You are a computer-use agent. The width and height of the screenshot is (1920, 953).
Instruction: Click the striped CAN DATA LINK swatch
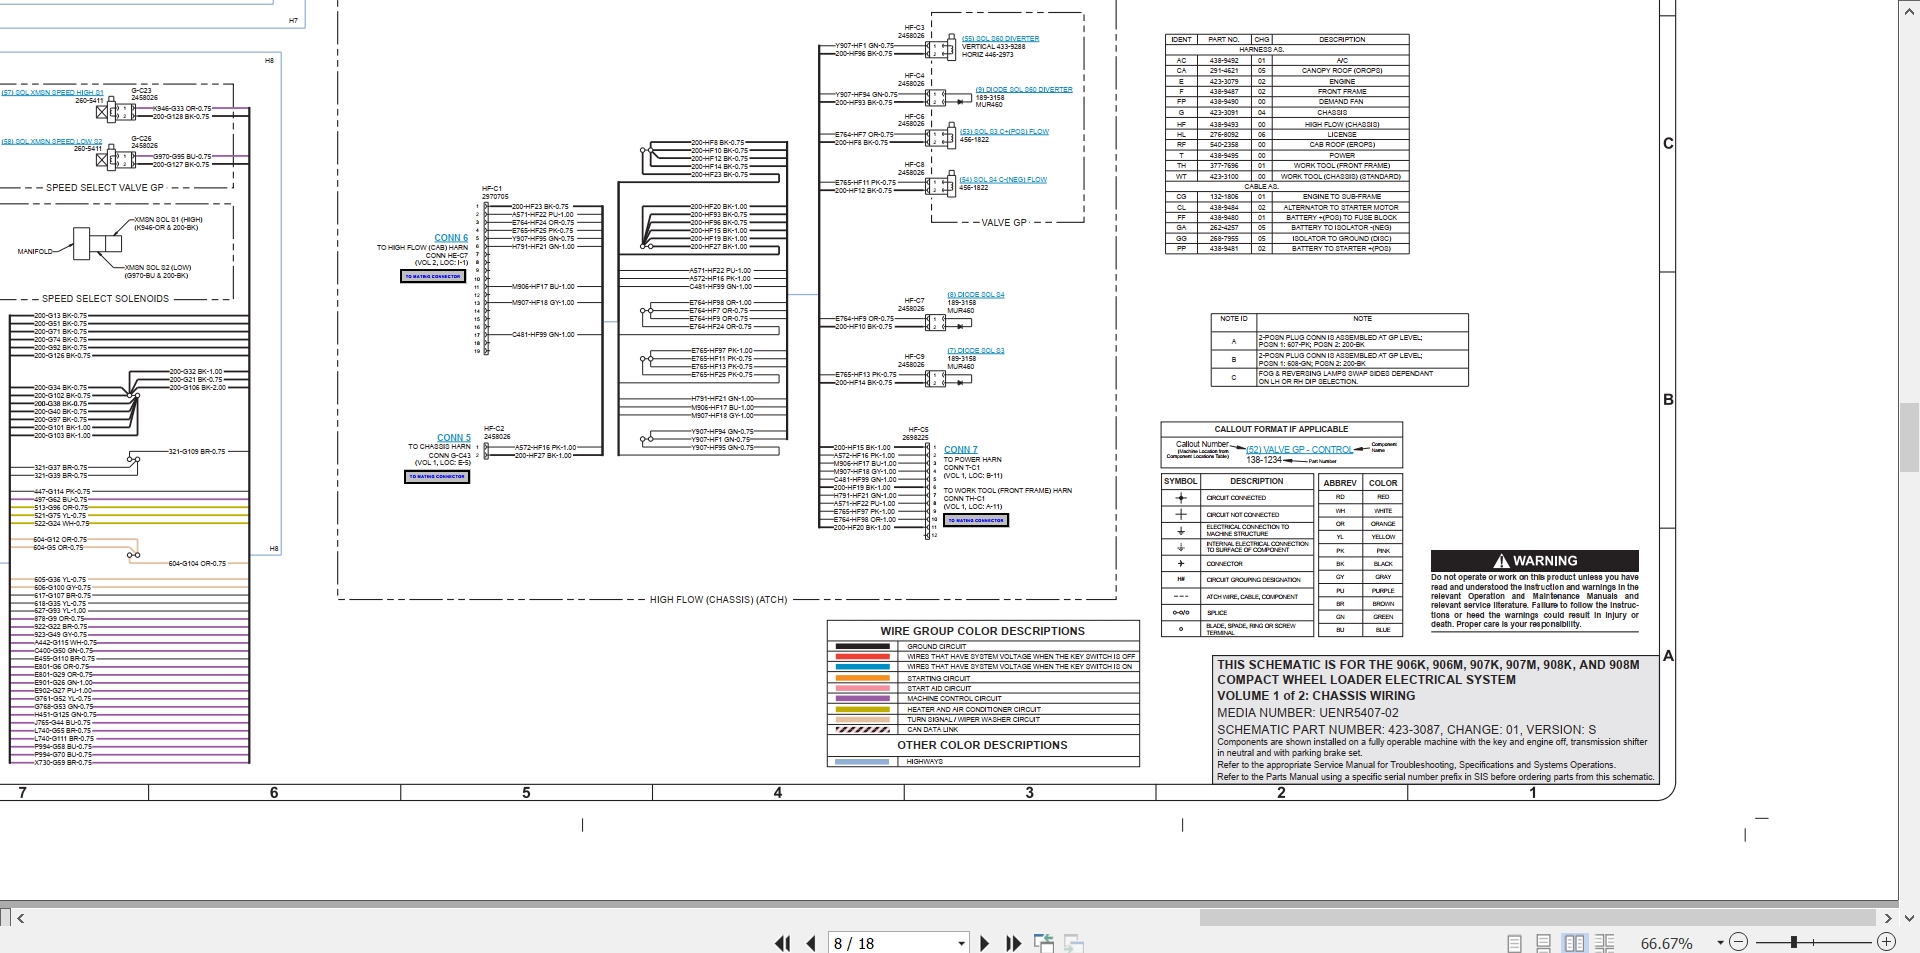862,730
